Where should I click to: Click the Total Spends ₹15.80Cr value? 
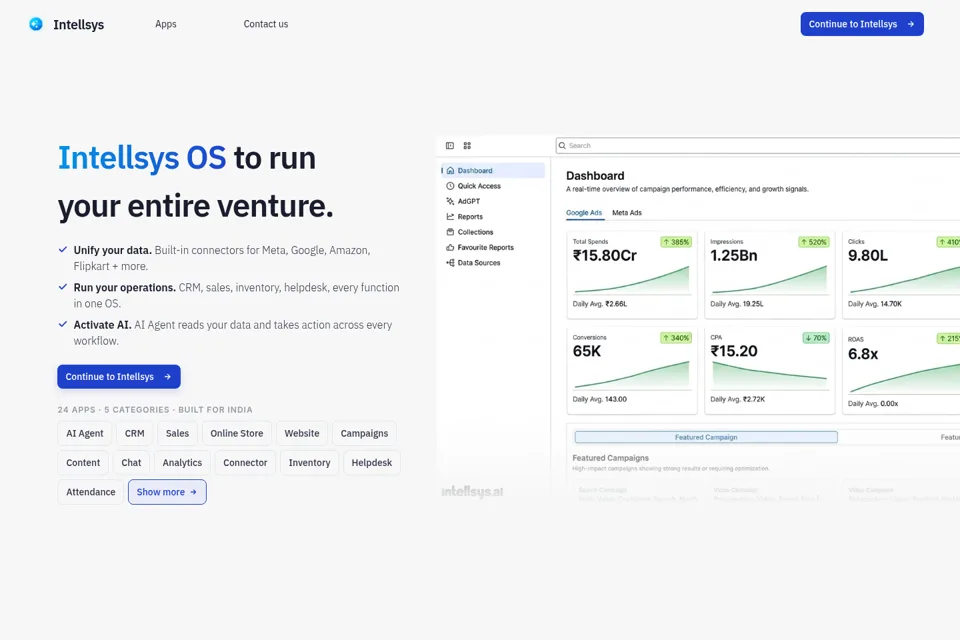605,255
